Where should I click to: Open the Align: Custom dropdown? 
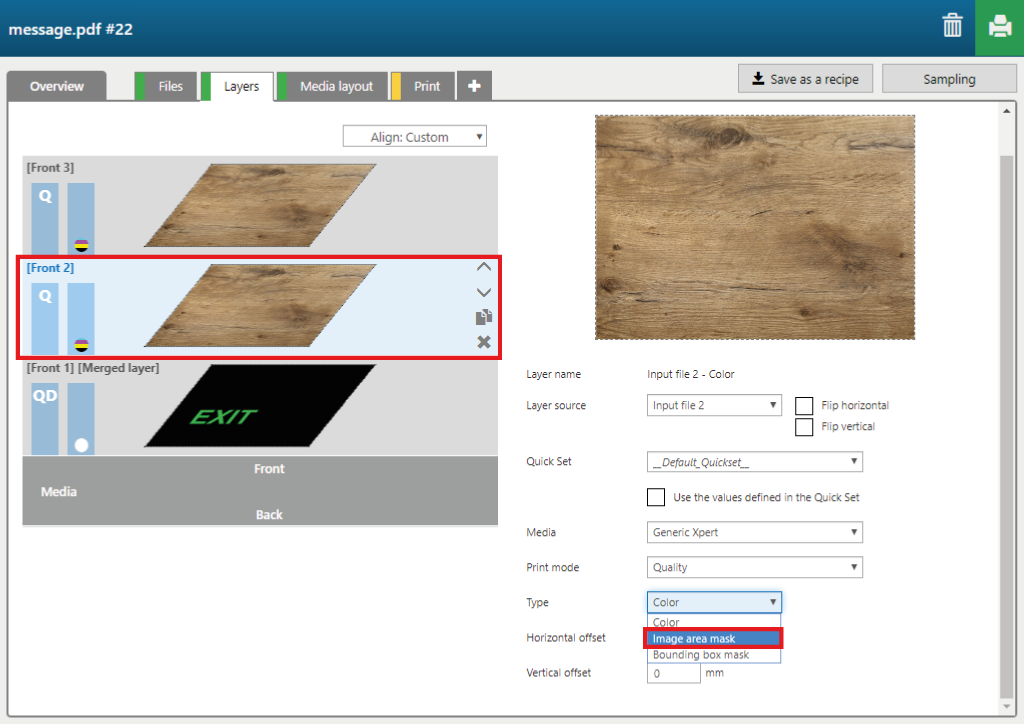pyautogui.click(x=414, y=137)
